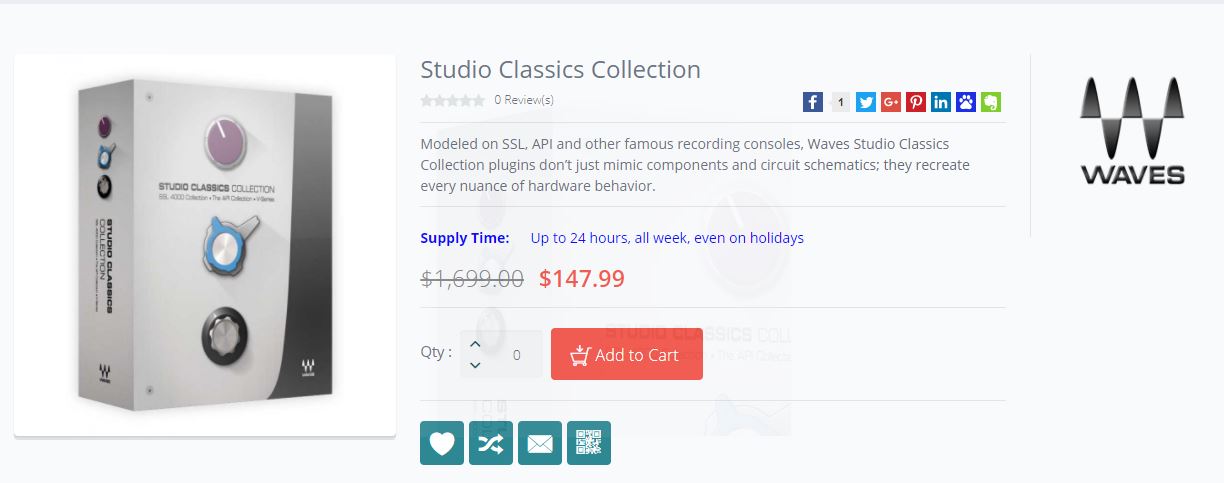Open the Waves brand logo
Screen dimensions: 1224x483
point(1132,133)
